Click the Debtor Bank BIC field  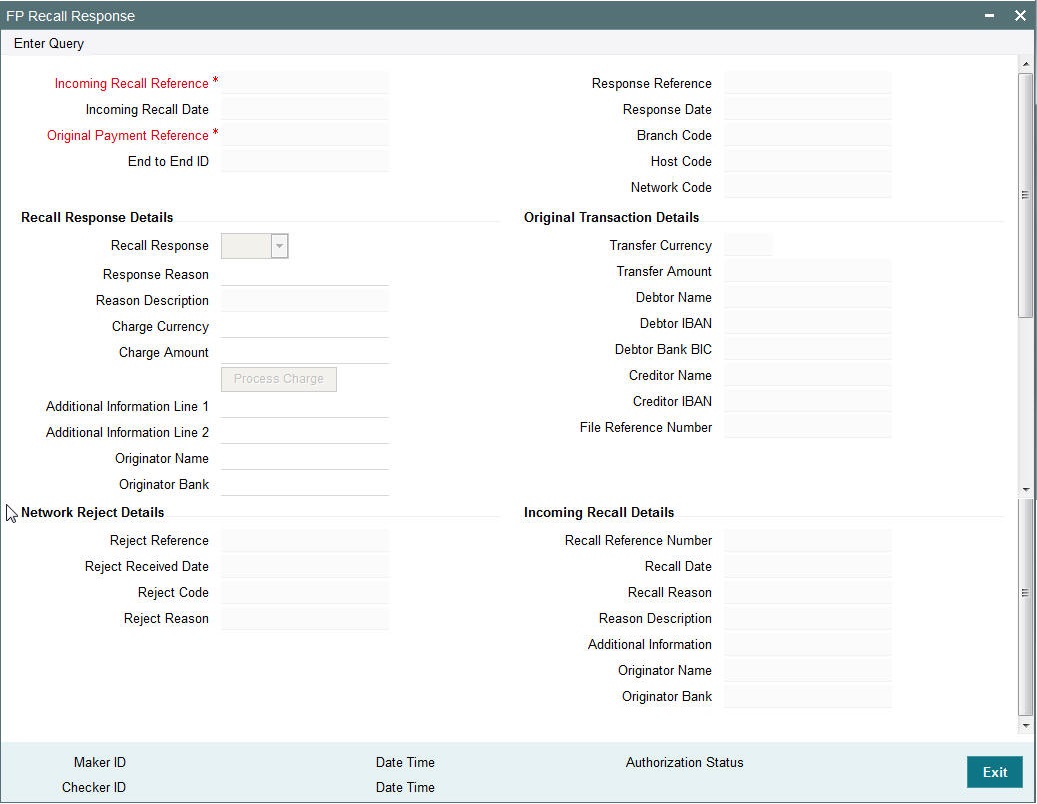pos(808,349)
